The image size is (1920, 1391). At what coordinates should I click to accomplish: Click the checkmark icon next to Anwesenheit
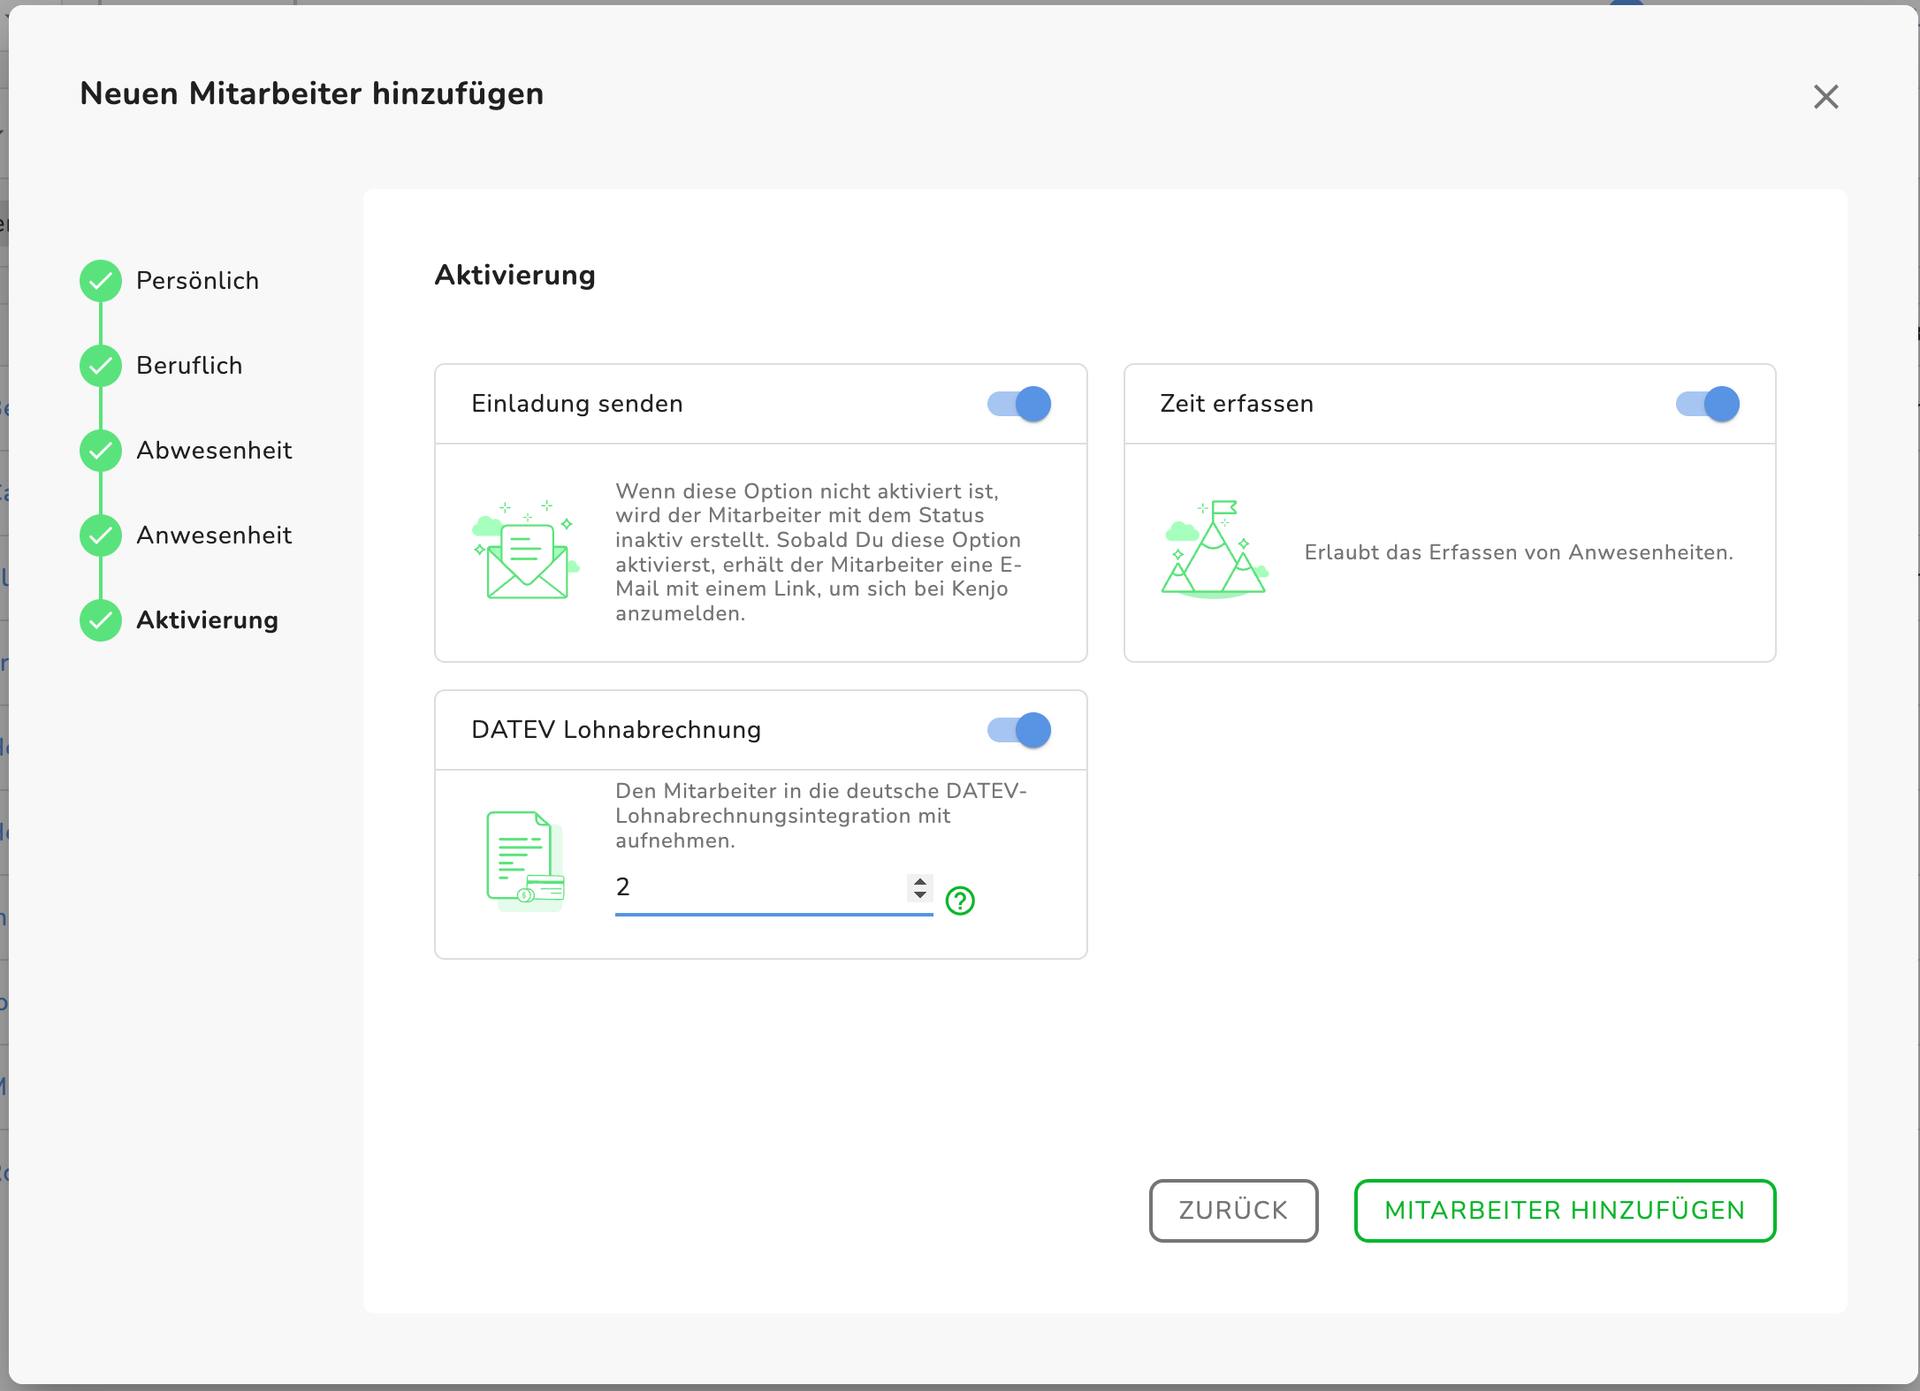click(x=101, y=536)
